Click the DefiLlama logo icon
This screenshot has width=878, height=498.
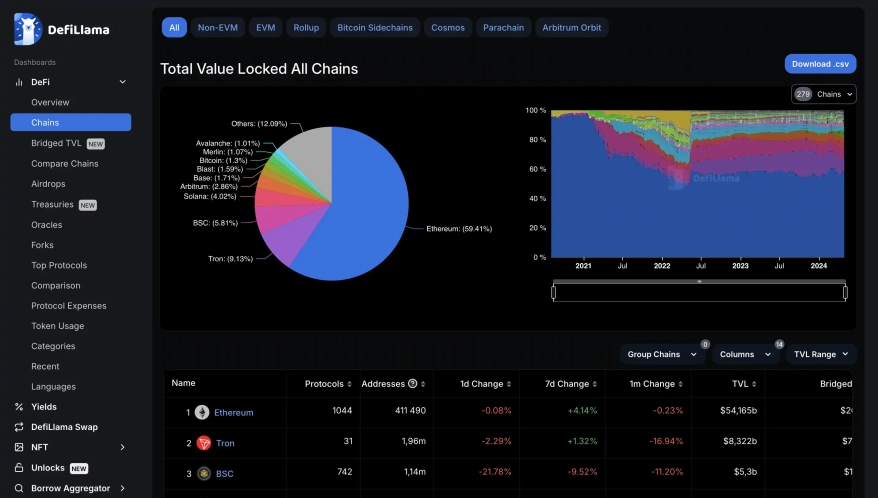(x=28, y=29)
